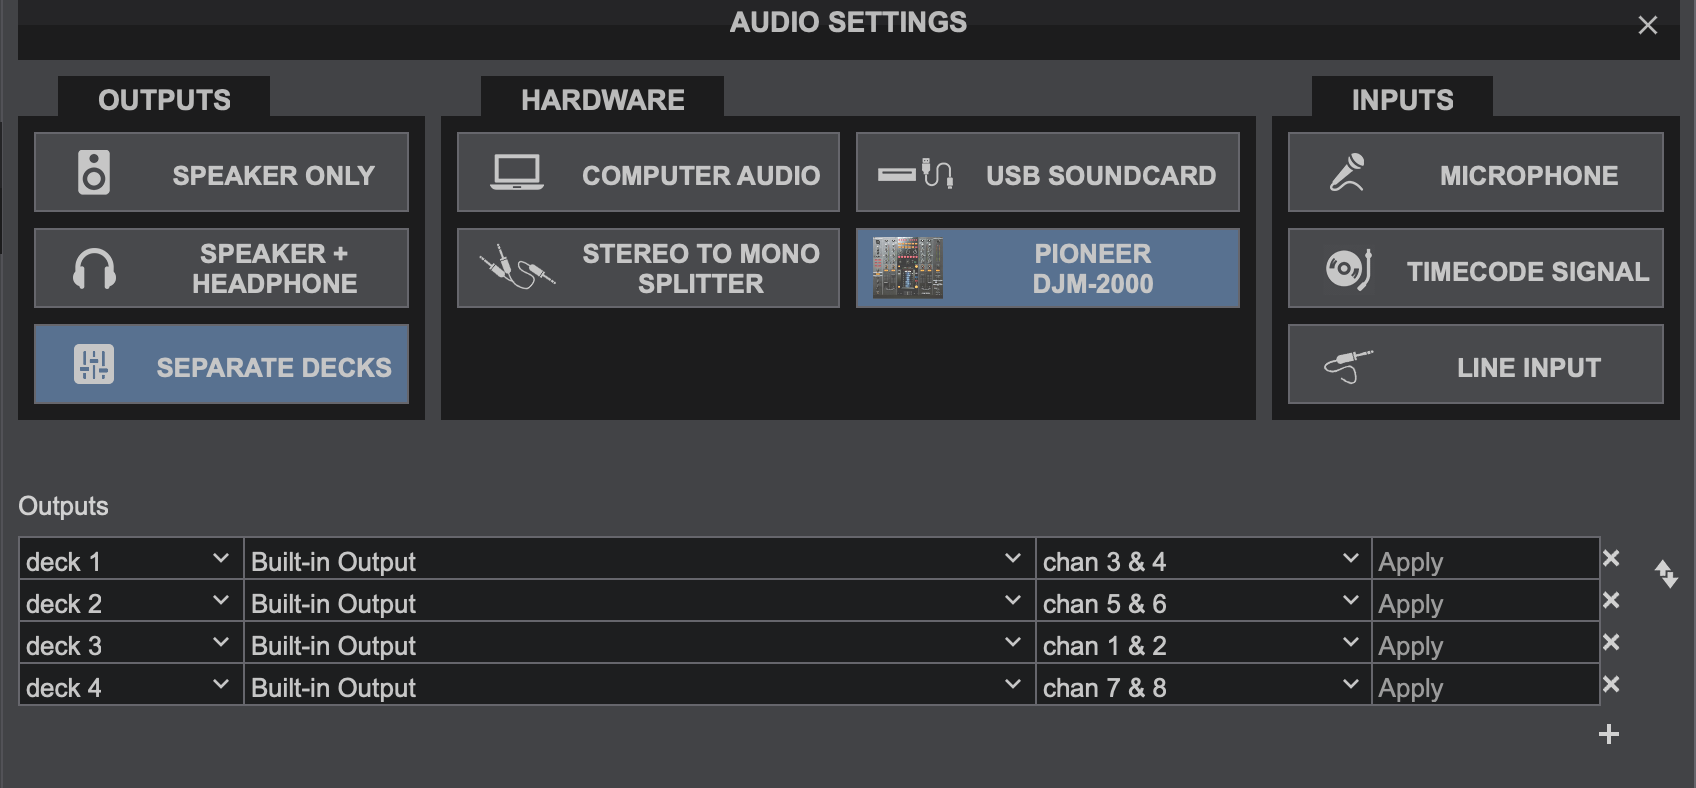Open the deck 1 output dropdown
This screenshot has height=788, width=1696.
pyautogui.click(x=131, y=560)
